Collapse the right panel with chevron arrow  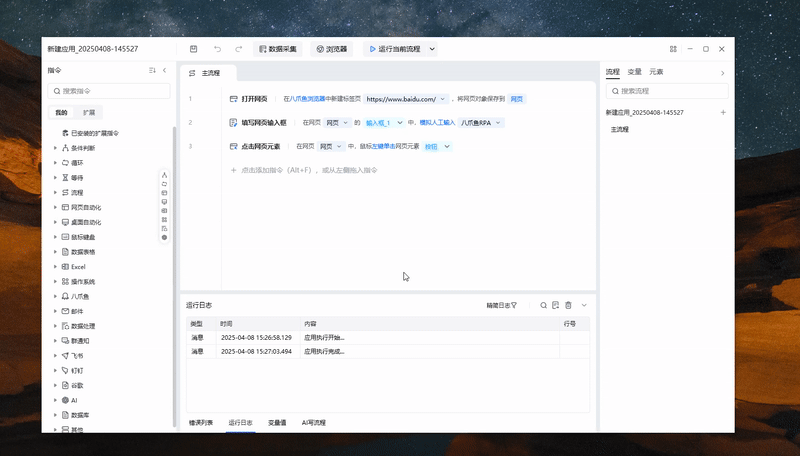722,73
